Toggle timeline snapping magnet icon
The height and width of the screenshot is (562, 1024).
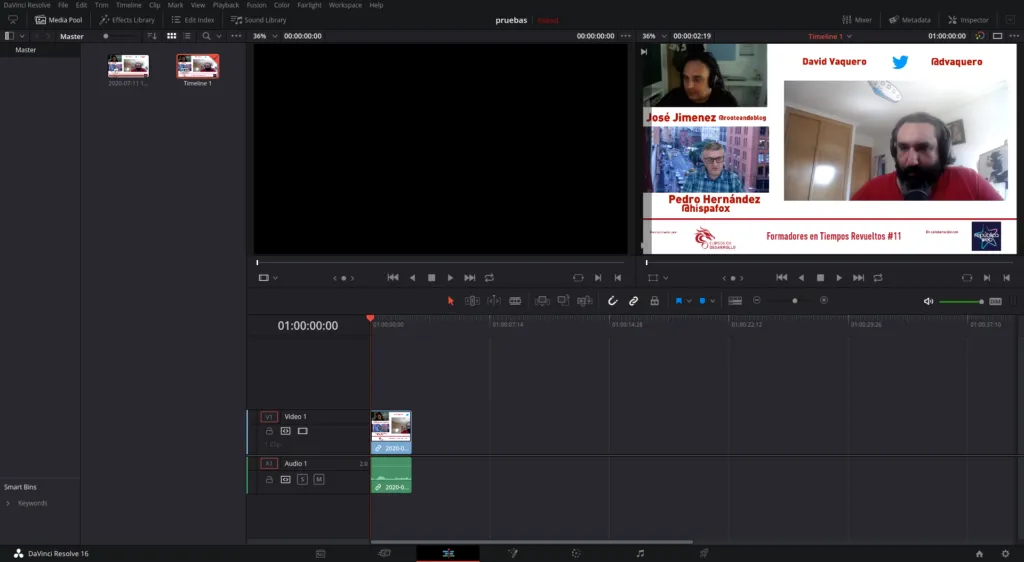pos(613,301)
